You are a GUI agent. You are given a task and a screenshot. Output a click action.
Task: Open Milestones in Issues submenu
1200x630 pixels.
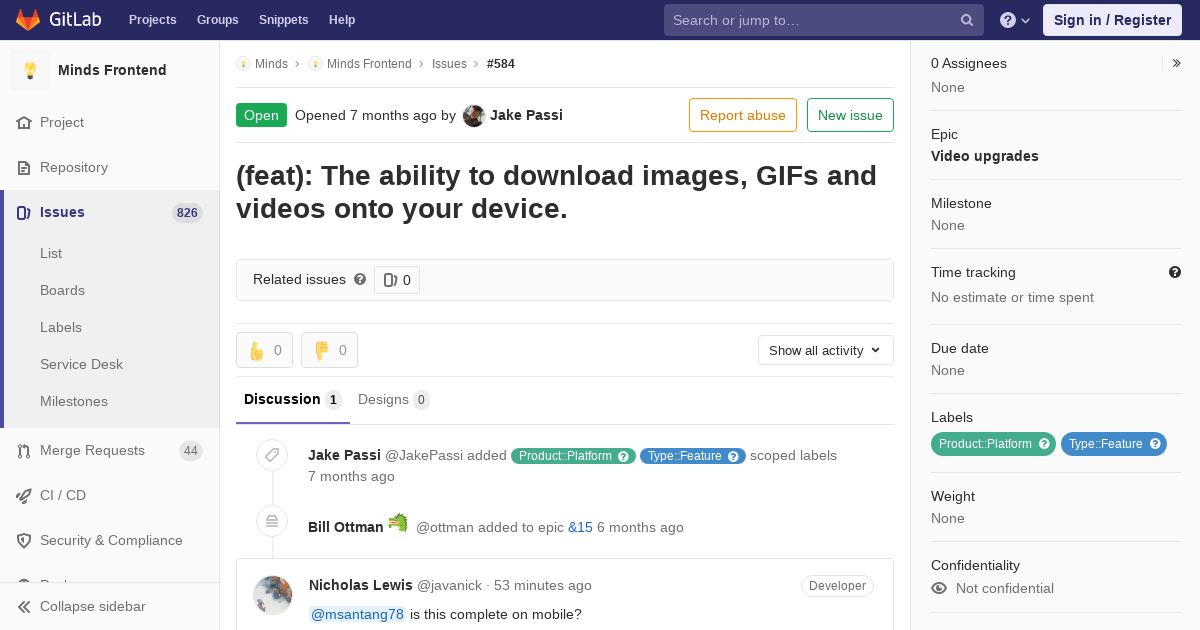tap(74, 401)
